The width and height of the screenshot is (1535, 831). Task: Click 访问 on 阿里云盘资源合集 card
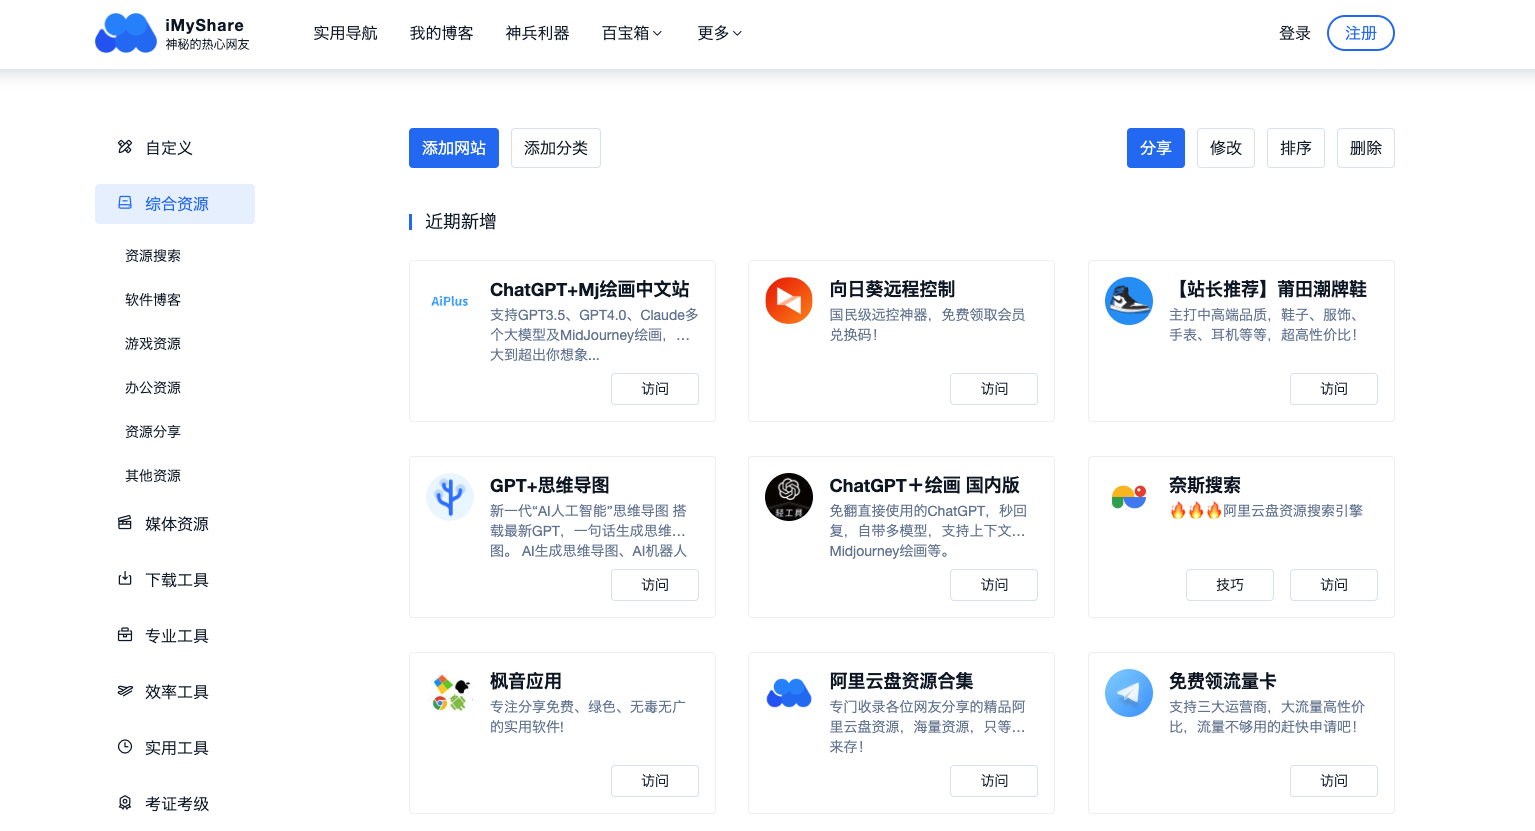tap(994, 781)
